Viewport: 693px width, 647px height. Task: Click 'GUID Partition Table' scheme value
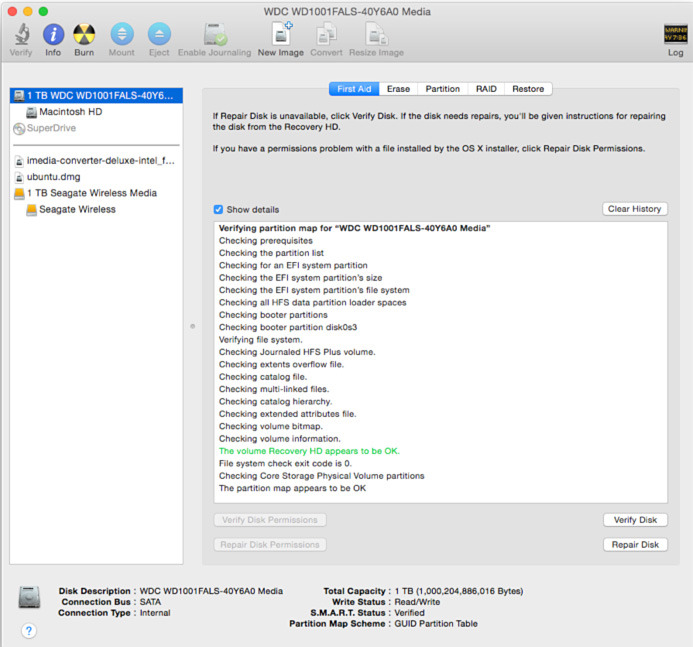click(x=436, y=624)
